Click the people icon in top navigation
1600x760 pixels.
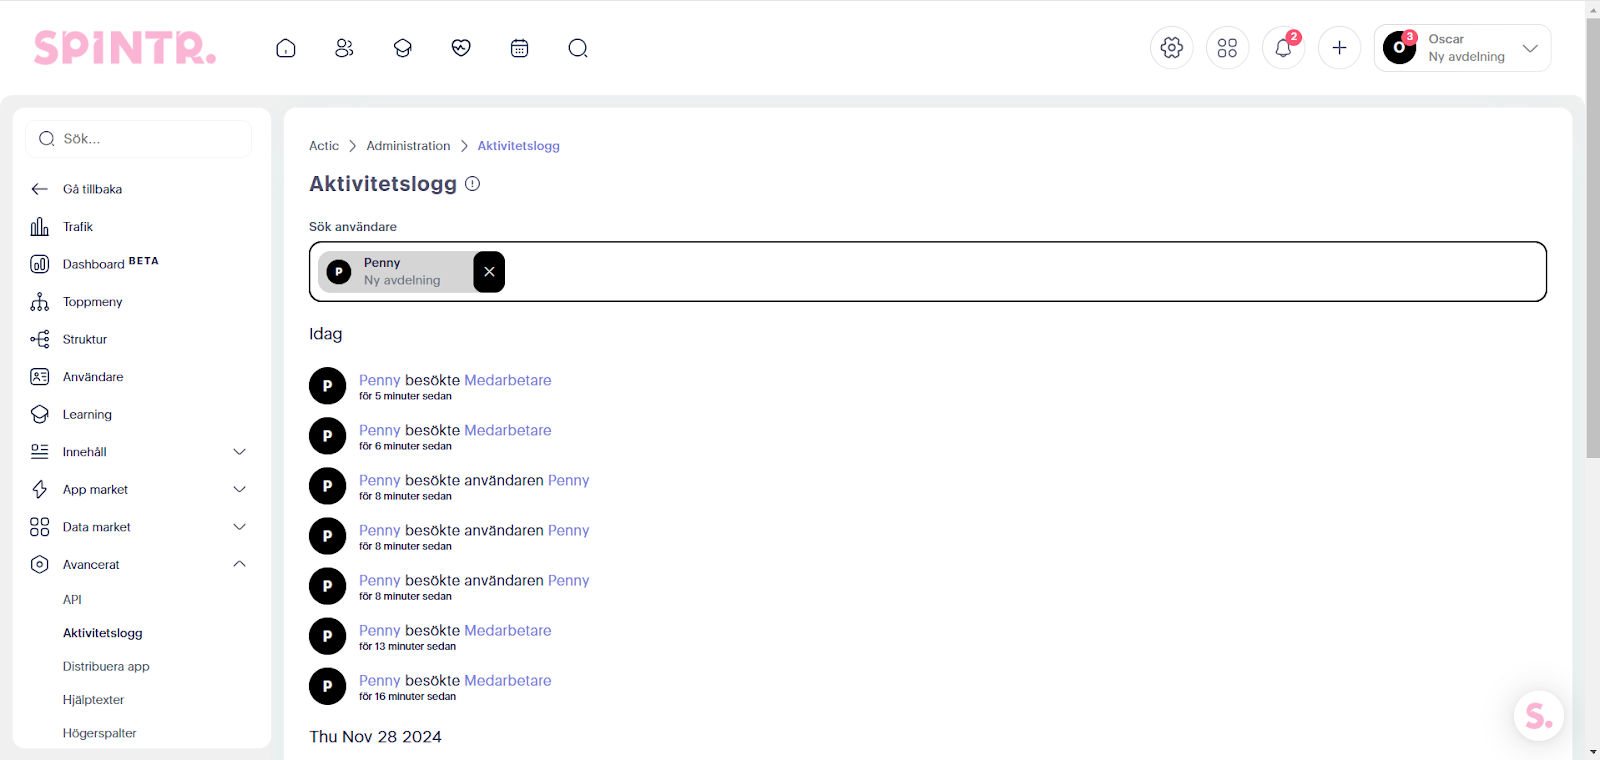click(344, 48)
